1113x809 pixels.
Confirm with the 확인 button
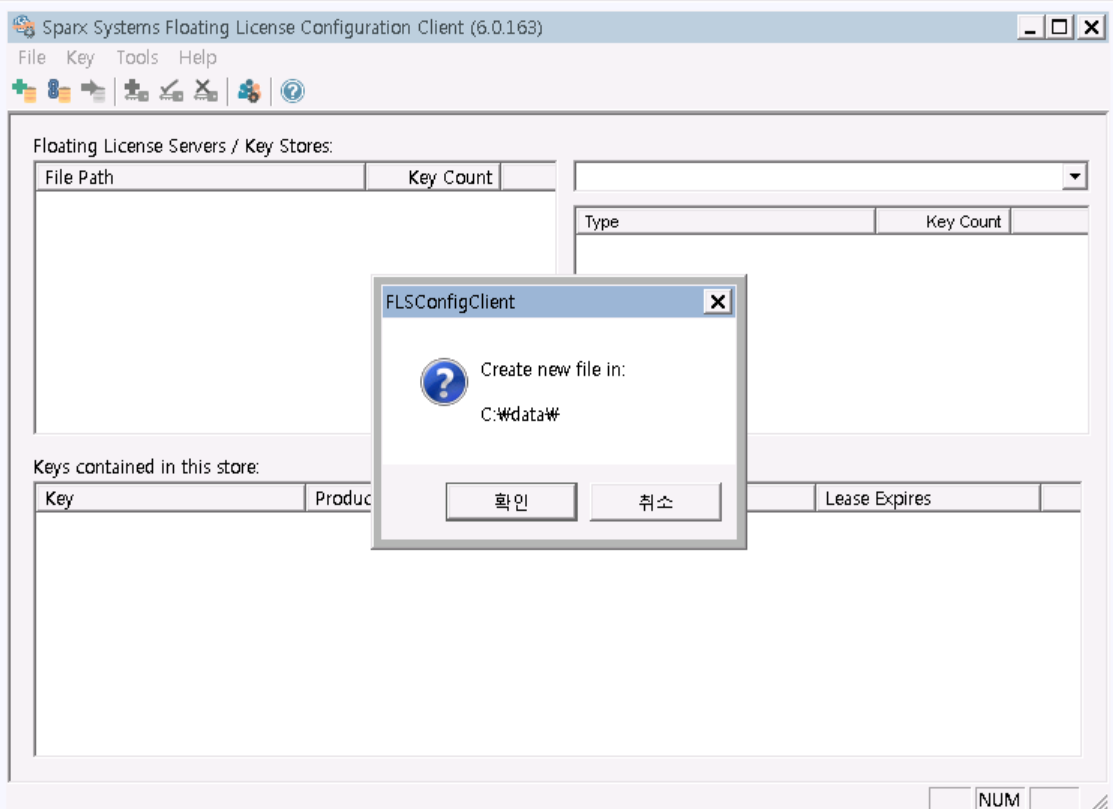pos(511,502)
